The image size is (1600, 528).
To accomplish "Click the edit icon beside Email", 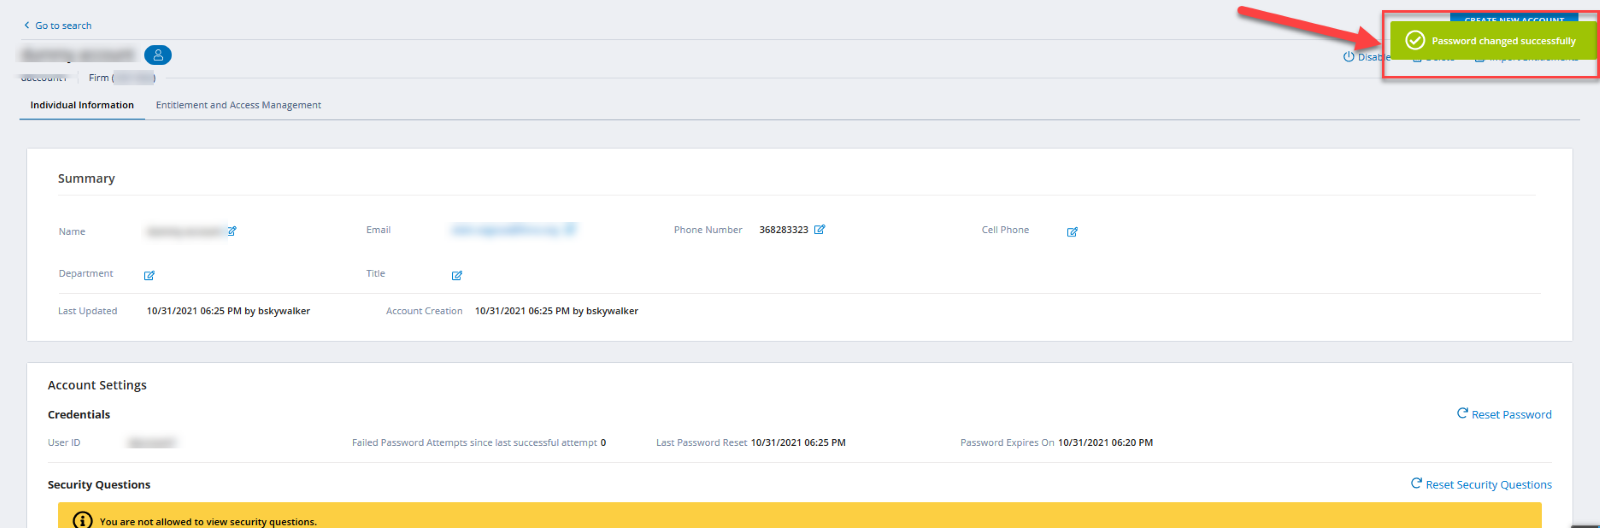I will click(570, 229).
